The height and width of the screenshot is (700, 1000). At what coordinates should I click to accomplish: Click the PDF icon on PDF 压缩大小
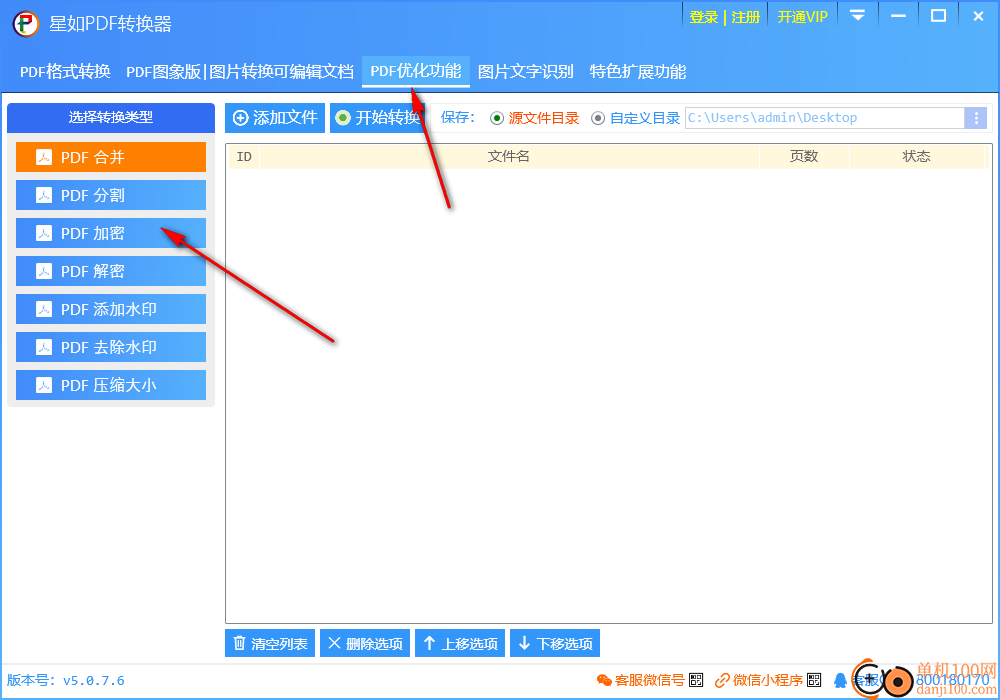(x=44, y=385)
